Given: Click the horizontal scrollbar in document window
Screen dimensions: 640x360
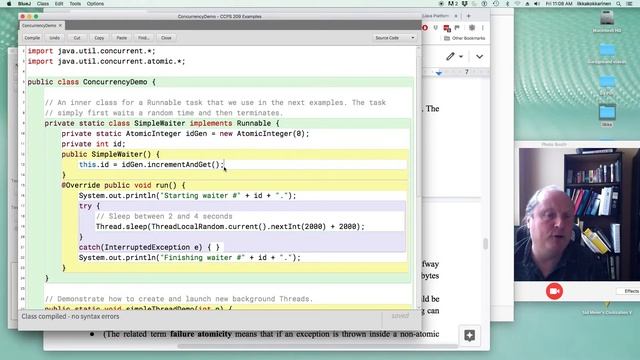Looking at the screenshot, I should coord(318,347).
